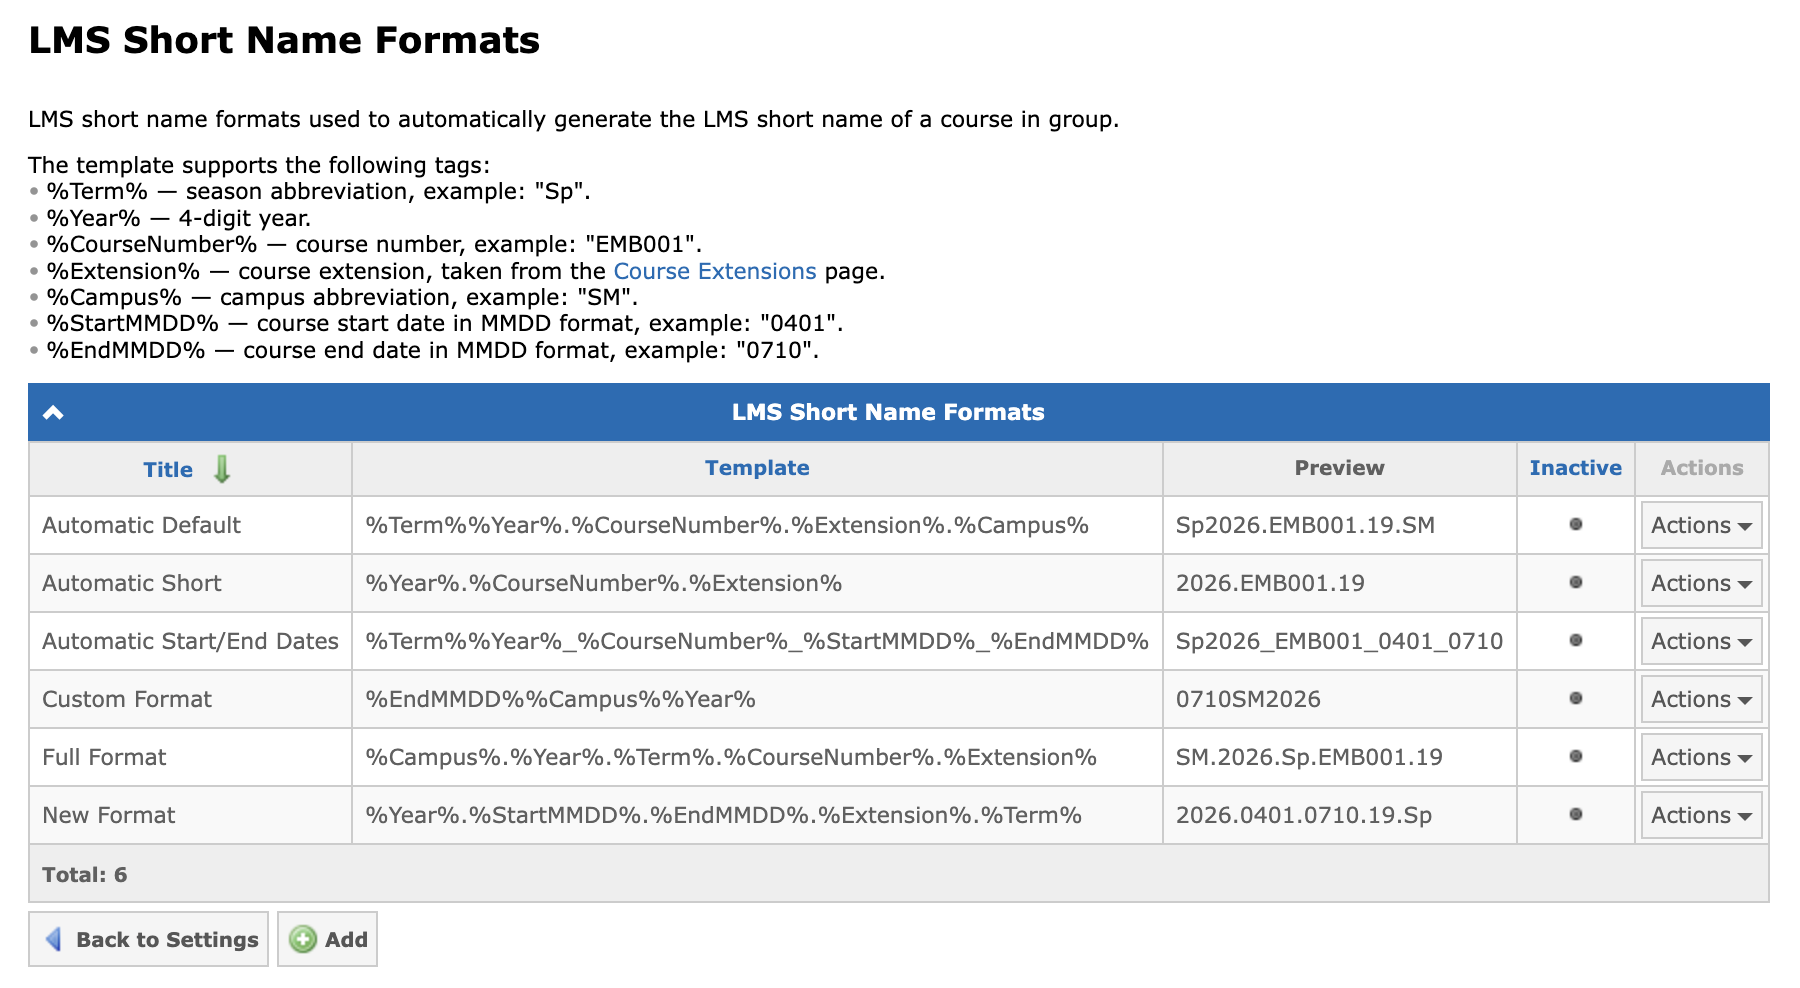The image size is (1800, 988).
Task: Open Actions dropdown for New Format
Action: [x=1701, y=815]
